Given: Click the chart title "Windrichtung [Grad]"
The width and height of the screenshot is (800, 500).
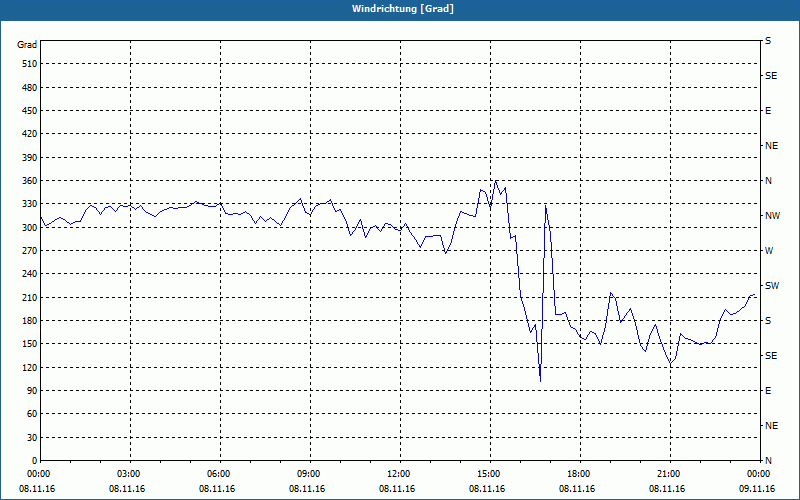Looking at the screenshot, I should (403, 9).
